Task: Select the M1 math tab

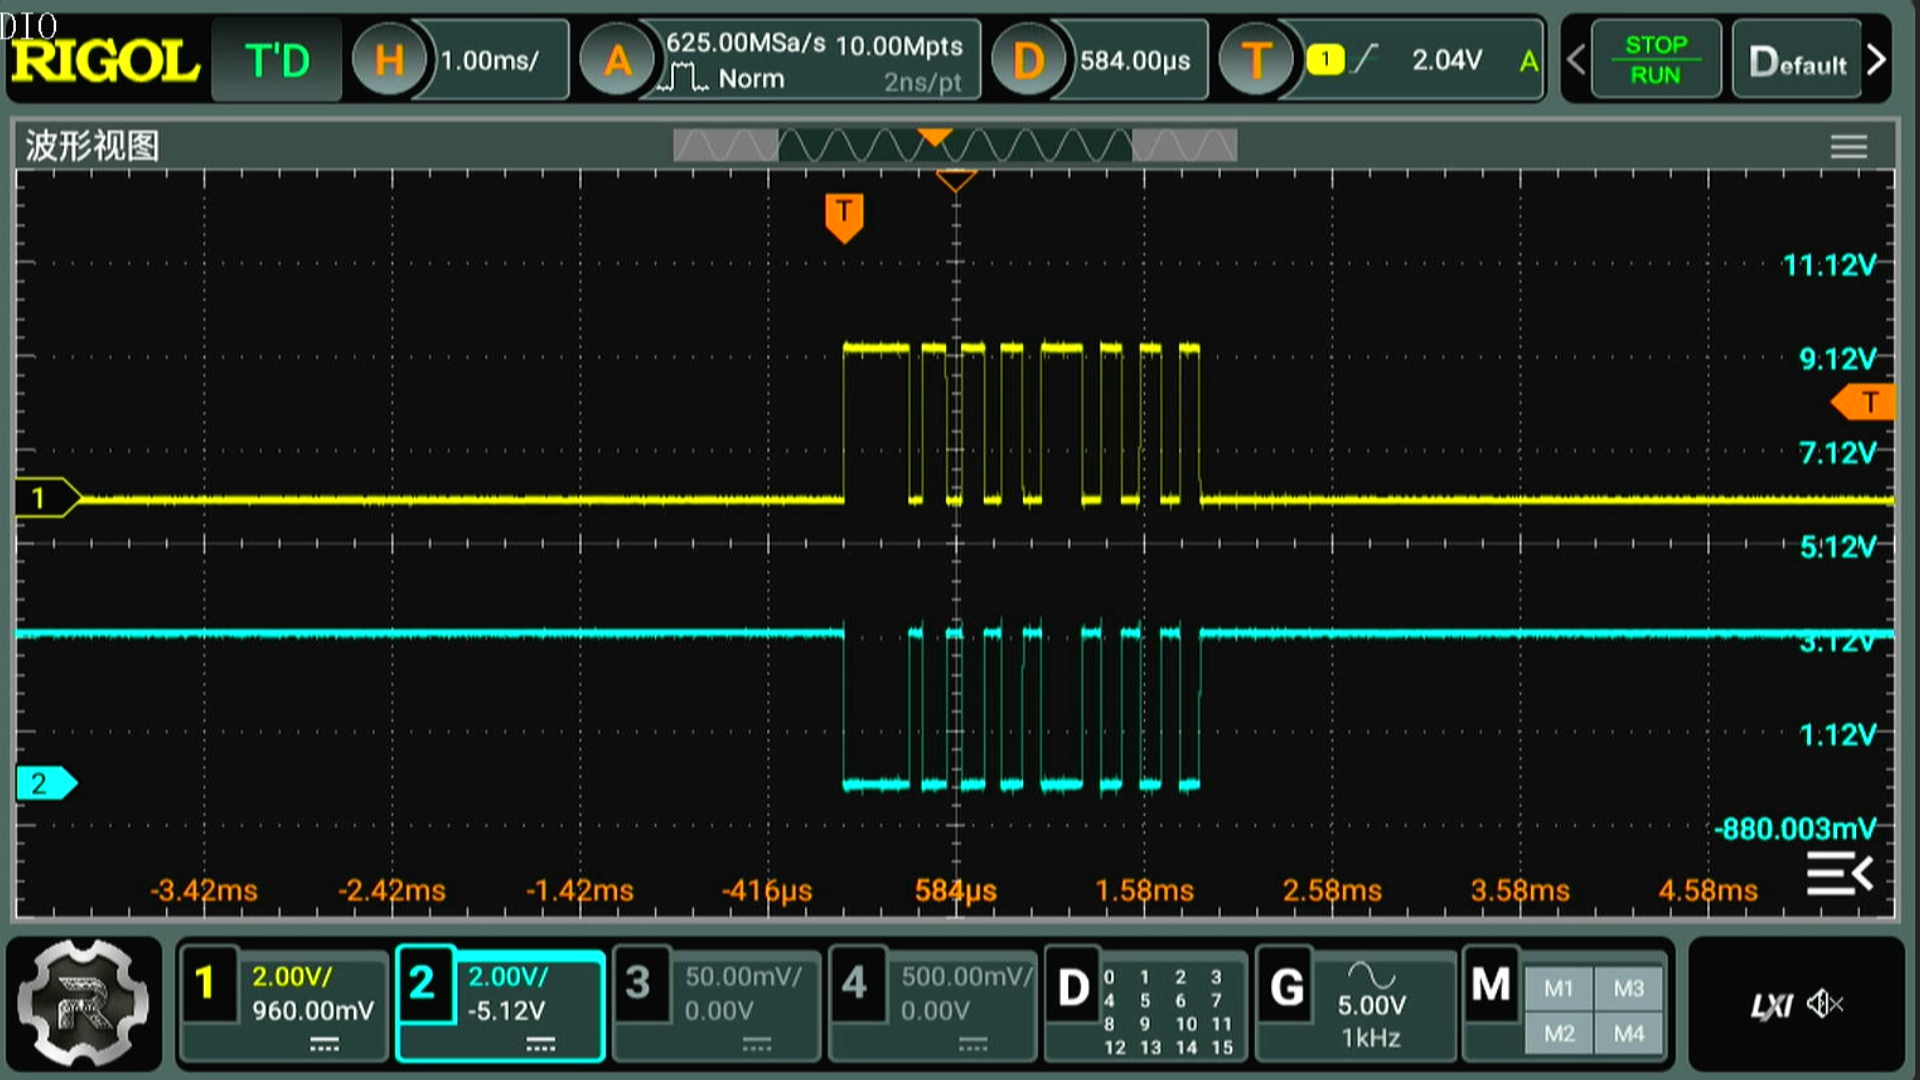Action: [1558, 989]
